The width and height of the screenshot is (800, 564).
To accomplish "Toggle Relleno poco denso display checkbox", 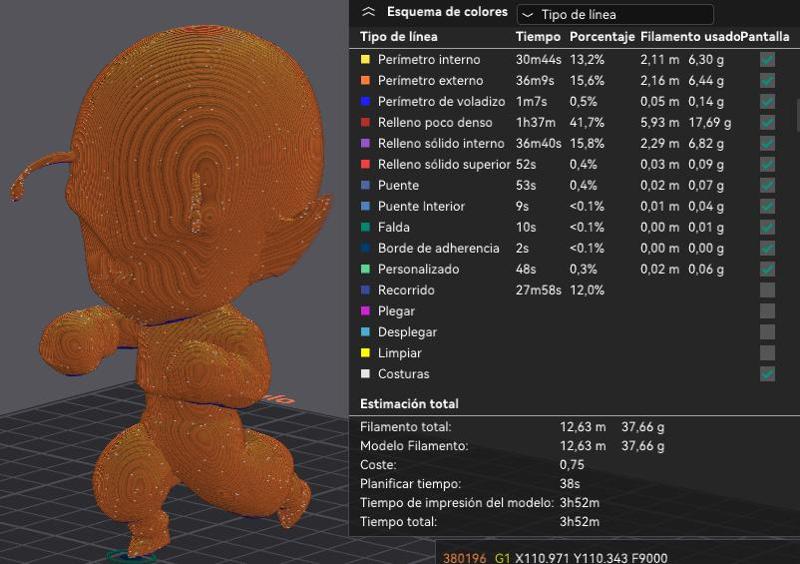I will (x=767, y=122).
